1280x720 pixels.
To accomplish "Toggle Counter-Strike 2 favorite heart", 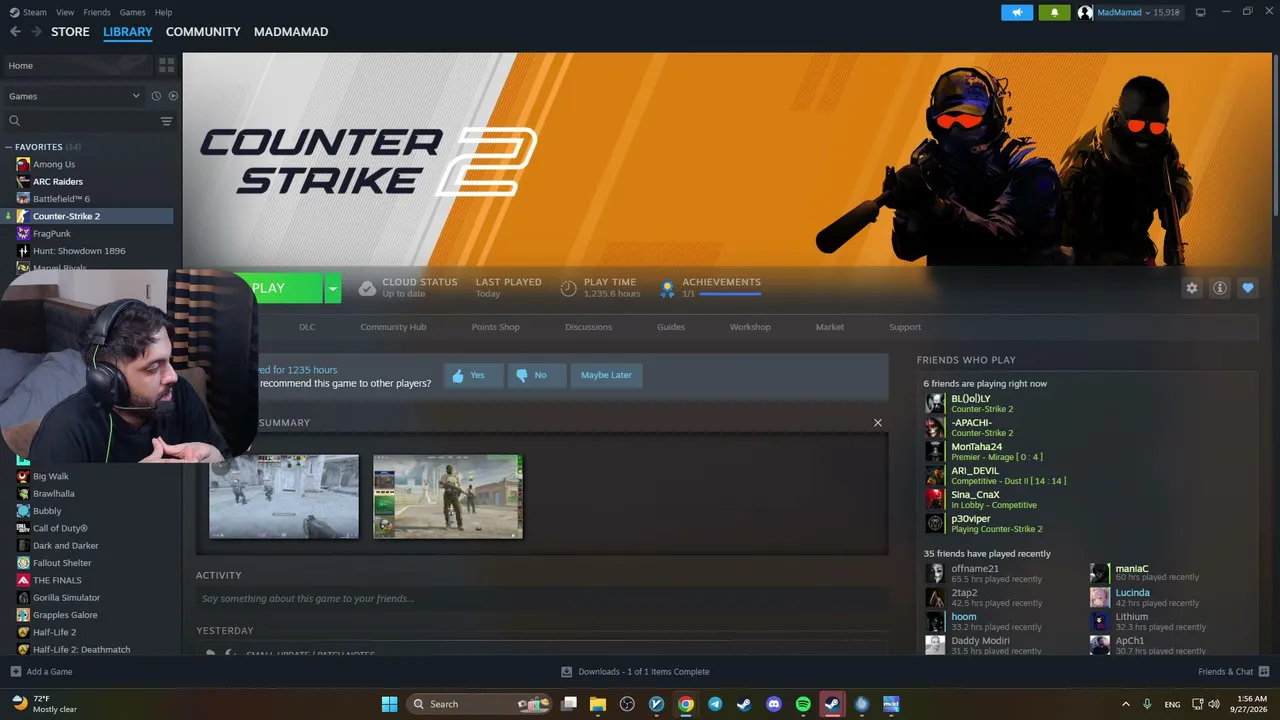I will point(1248,288).
